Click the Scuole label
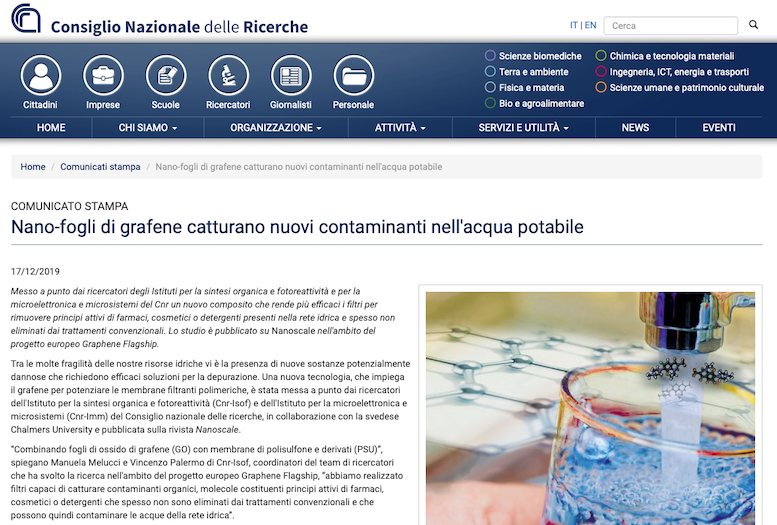The width and height of the screenshot is (777, 525). pos(166,105)
